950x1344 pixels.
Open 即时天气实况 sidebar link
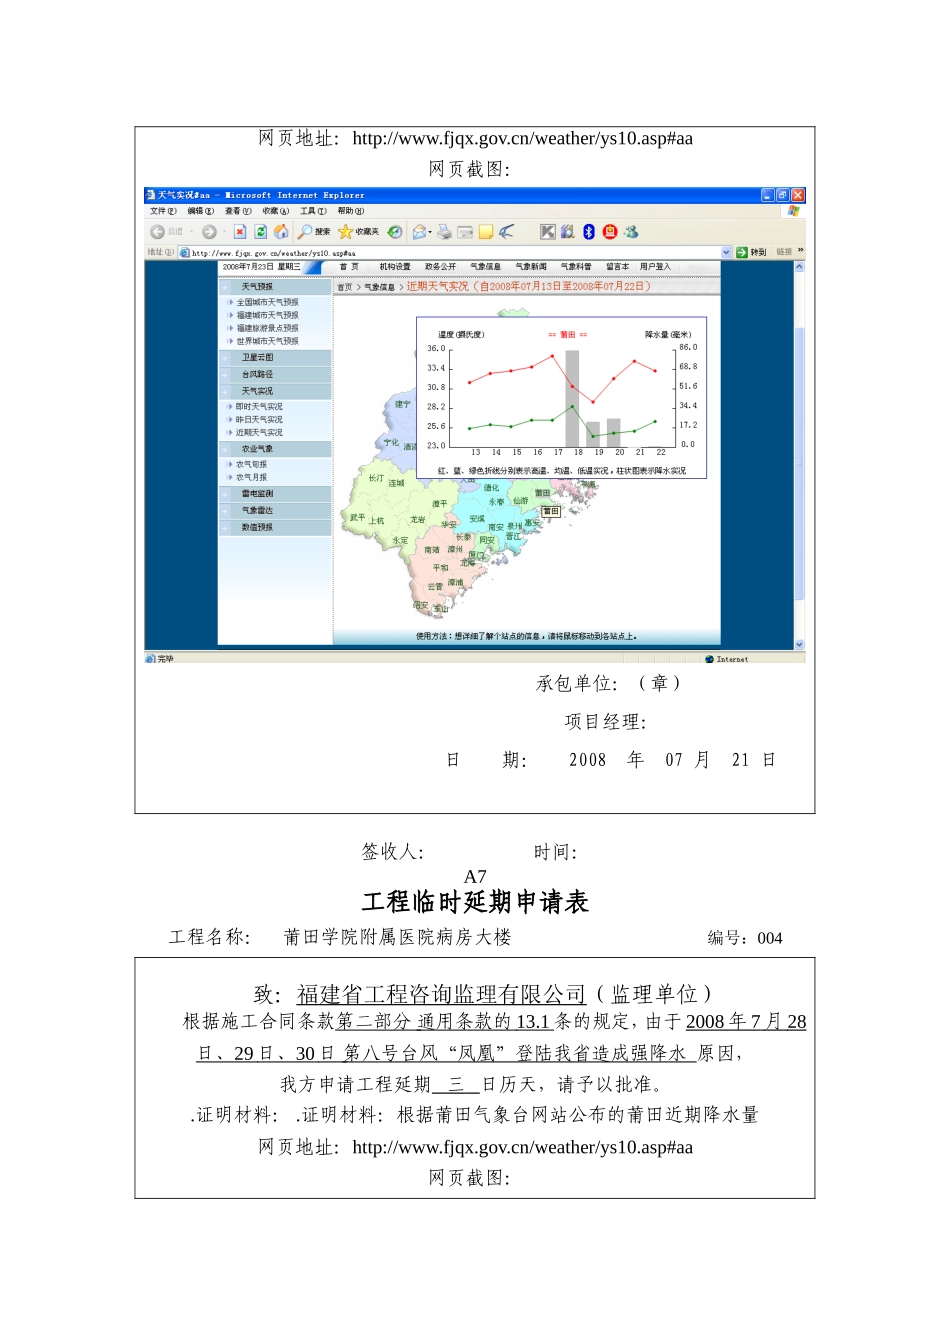click(x=259, y=407)
